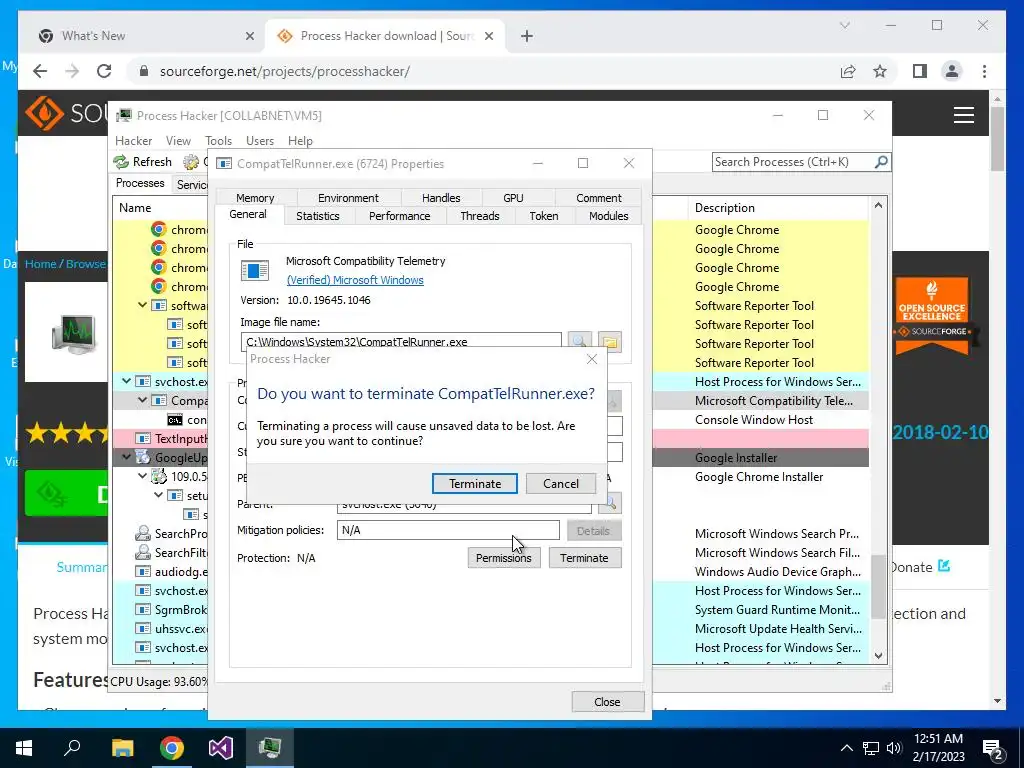
Task: Click the Chrome share page icon
Action: pos(848,71)
